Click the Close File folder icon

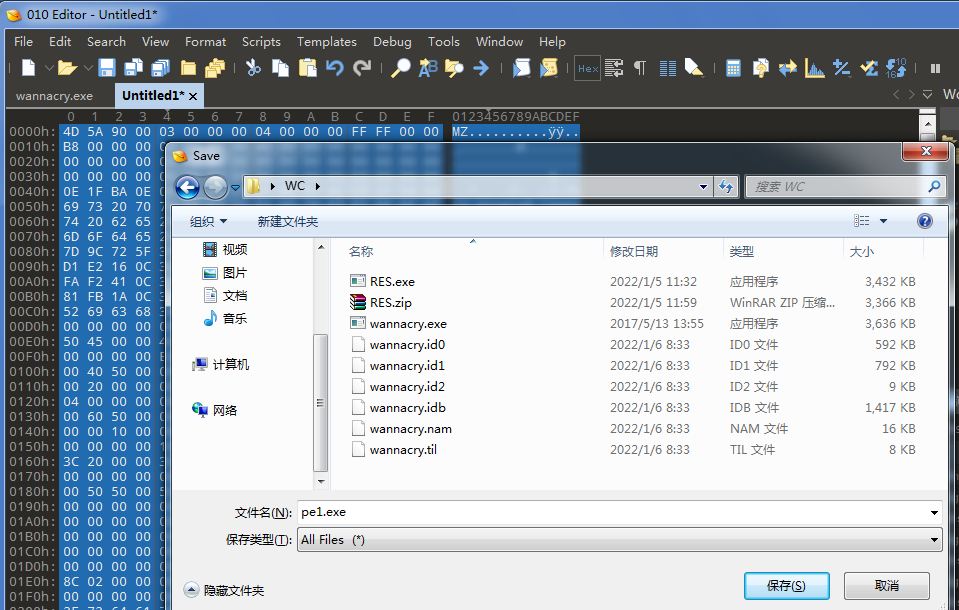click(x=188, y=68)
